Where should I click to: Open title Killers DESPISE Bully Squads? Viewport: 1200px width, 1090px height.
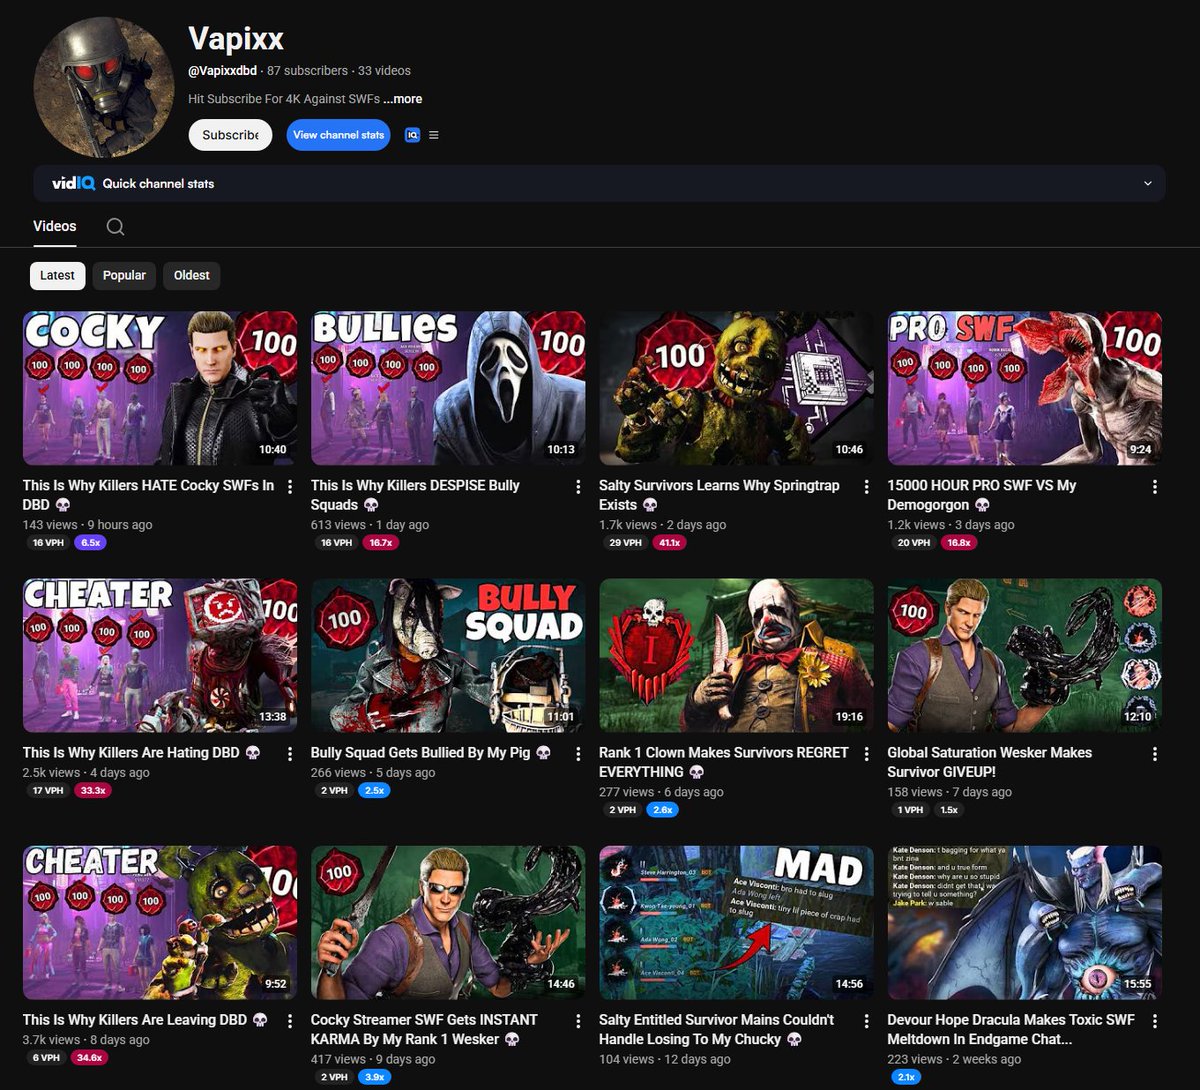pyautogui.click(x=415, y=495)
